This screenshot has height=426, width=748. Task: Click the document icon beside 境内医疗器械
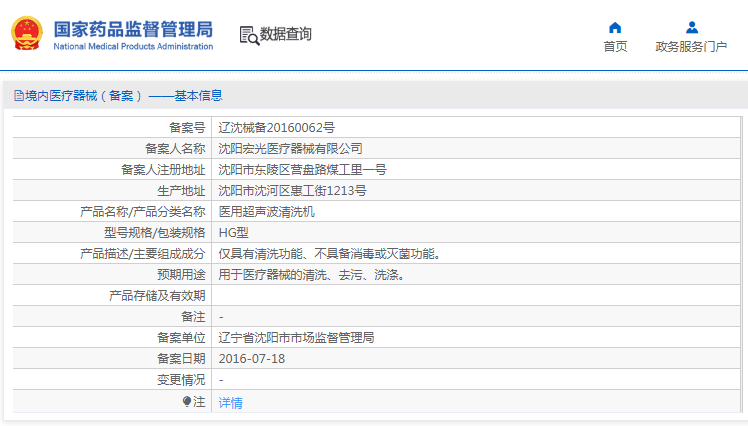19,96
